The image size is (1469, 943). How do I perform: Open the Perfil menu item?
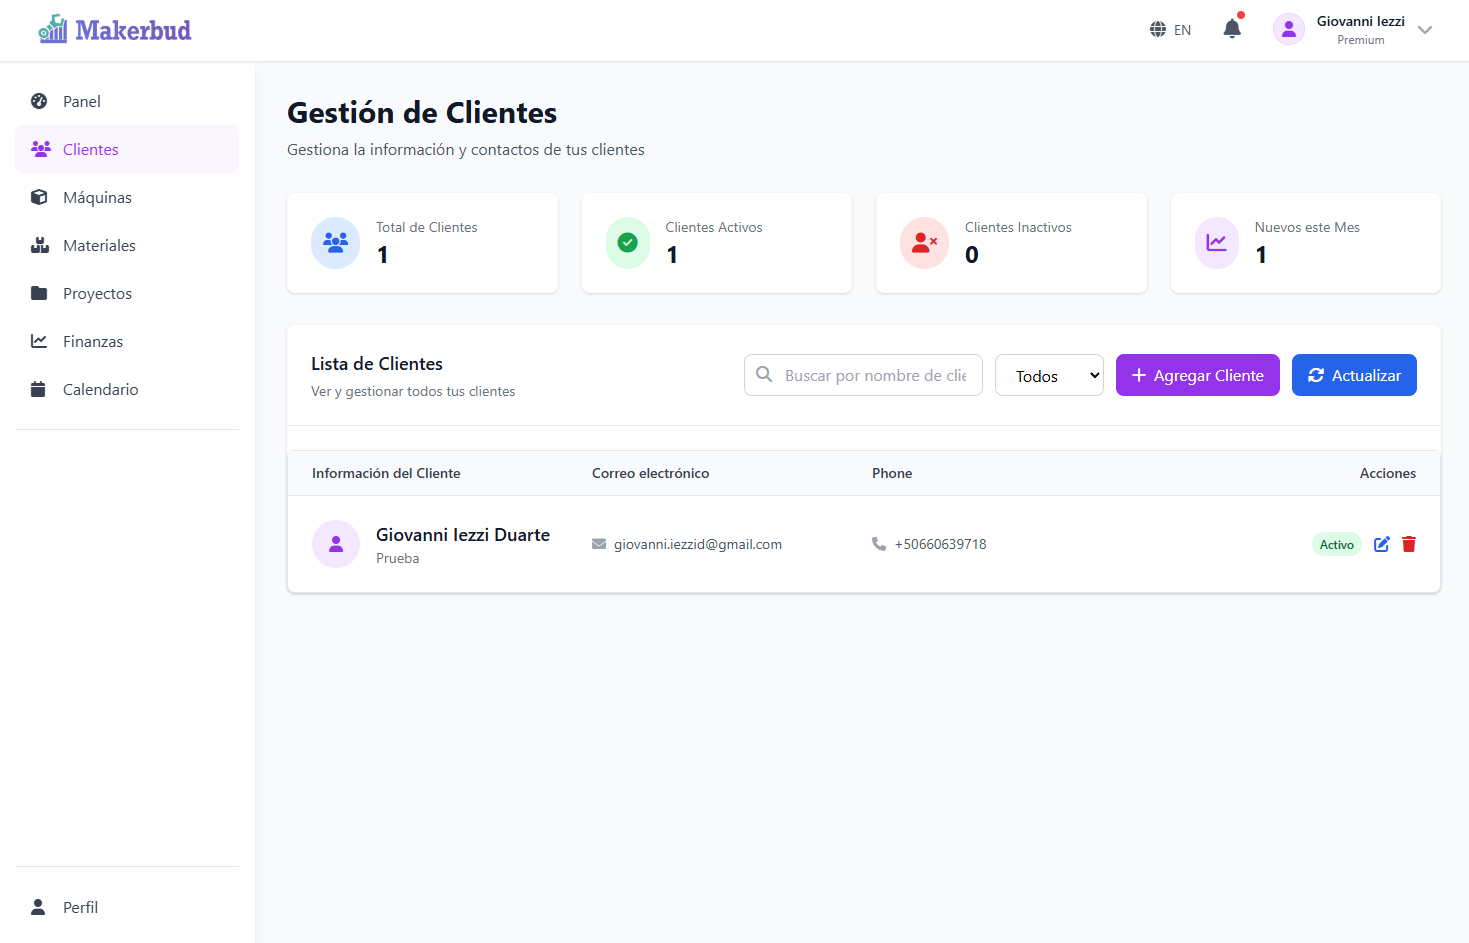point(79,907)
